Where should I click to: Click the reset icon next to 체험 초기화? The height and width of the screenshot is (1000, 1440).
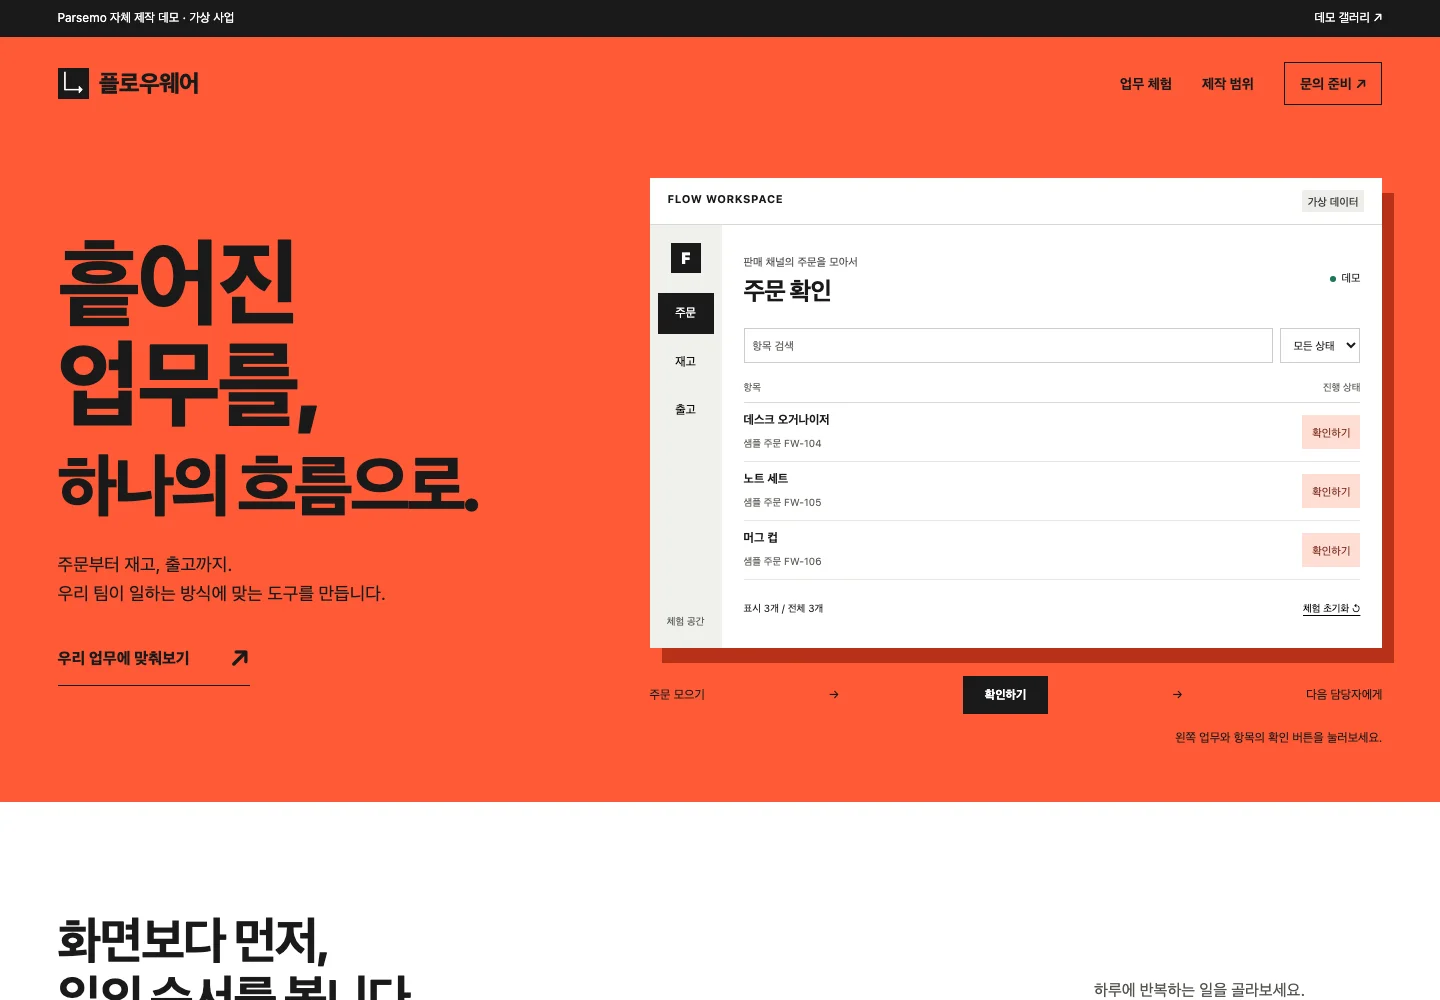[1356, 608]
